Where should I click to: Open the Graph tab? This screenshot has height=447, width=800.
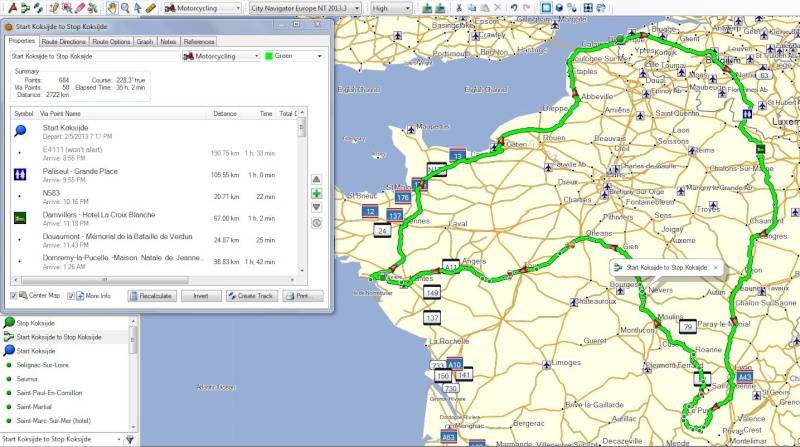pos(145,42)
